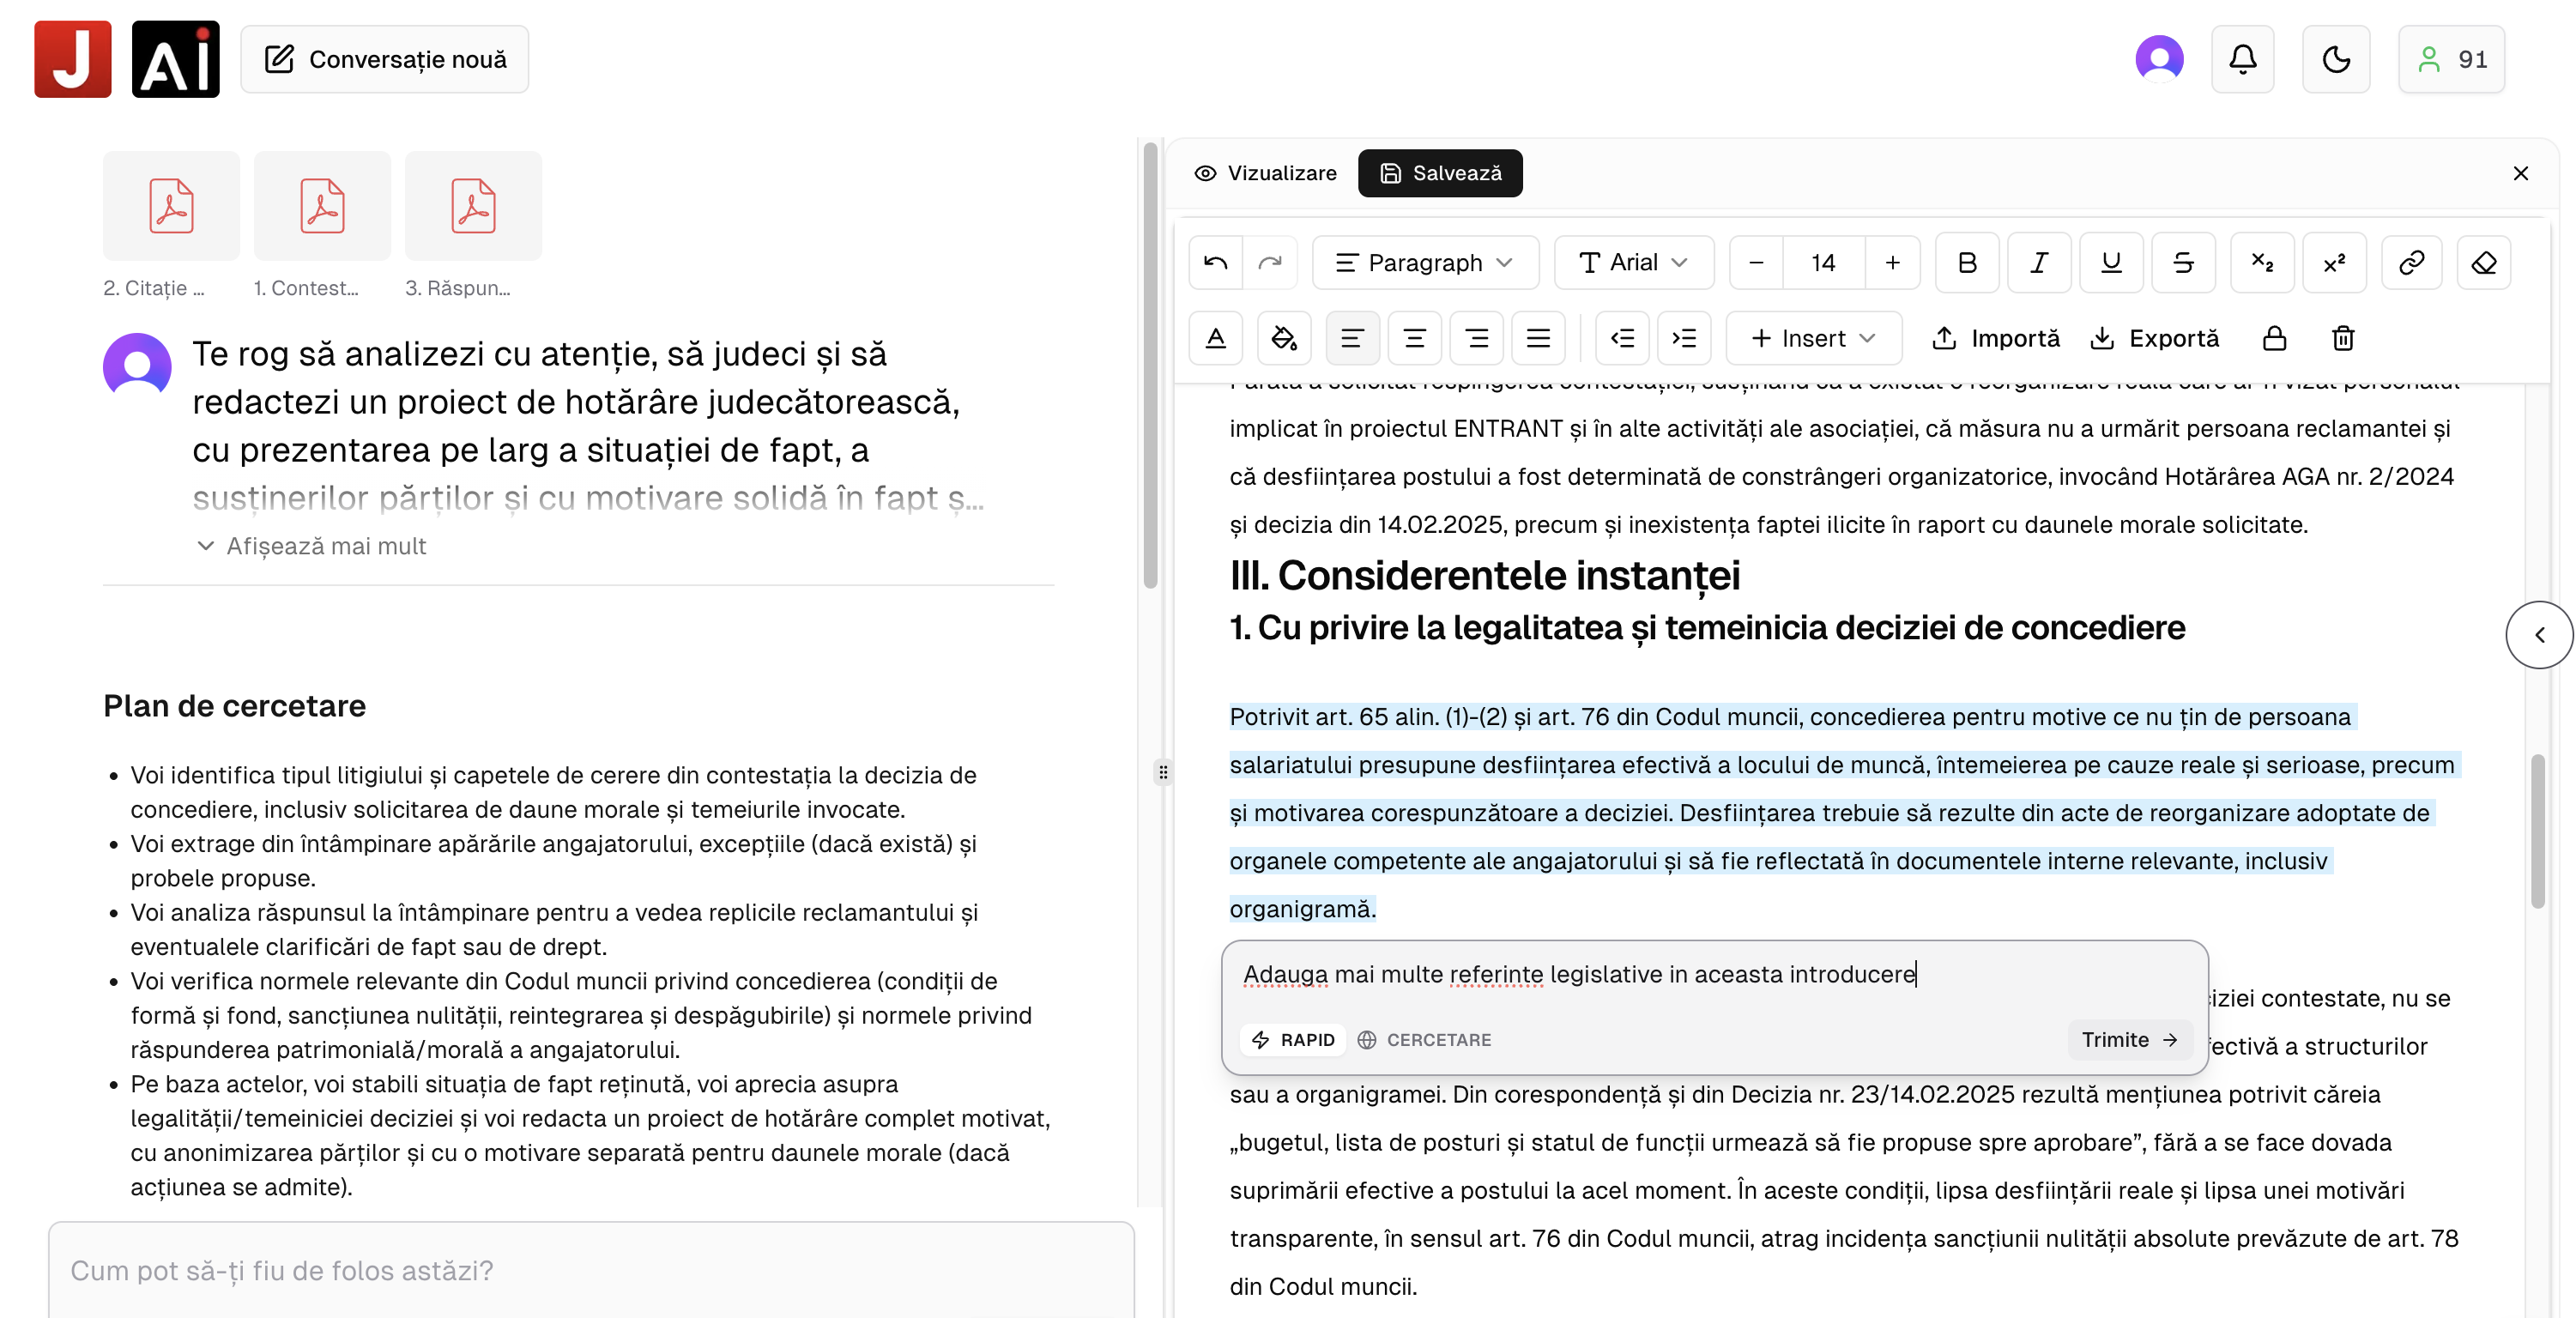Image resolution: width=2576 pixels, height=1318 pixels.
Task: Toggle bold formatting in the editor
Action: click(x=1966, y=262)
